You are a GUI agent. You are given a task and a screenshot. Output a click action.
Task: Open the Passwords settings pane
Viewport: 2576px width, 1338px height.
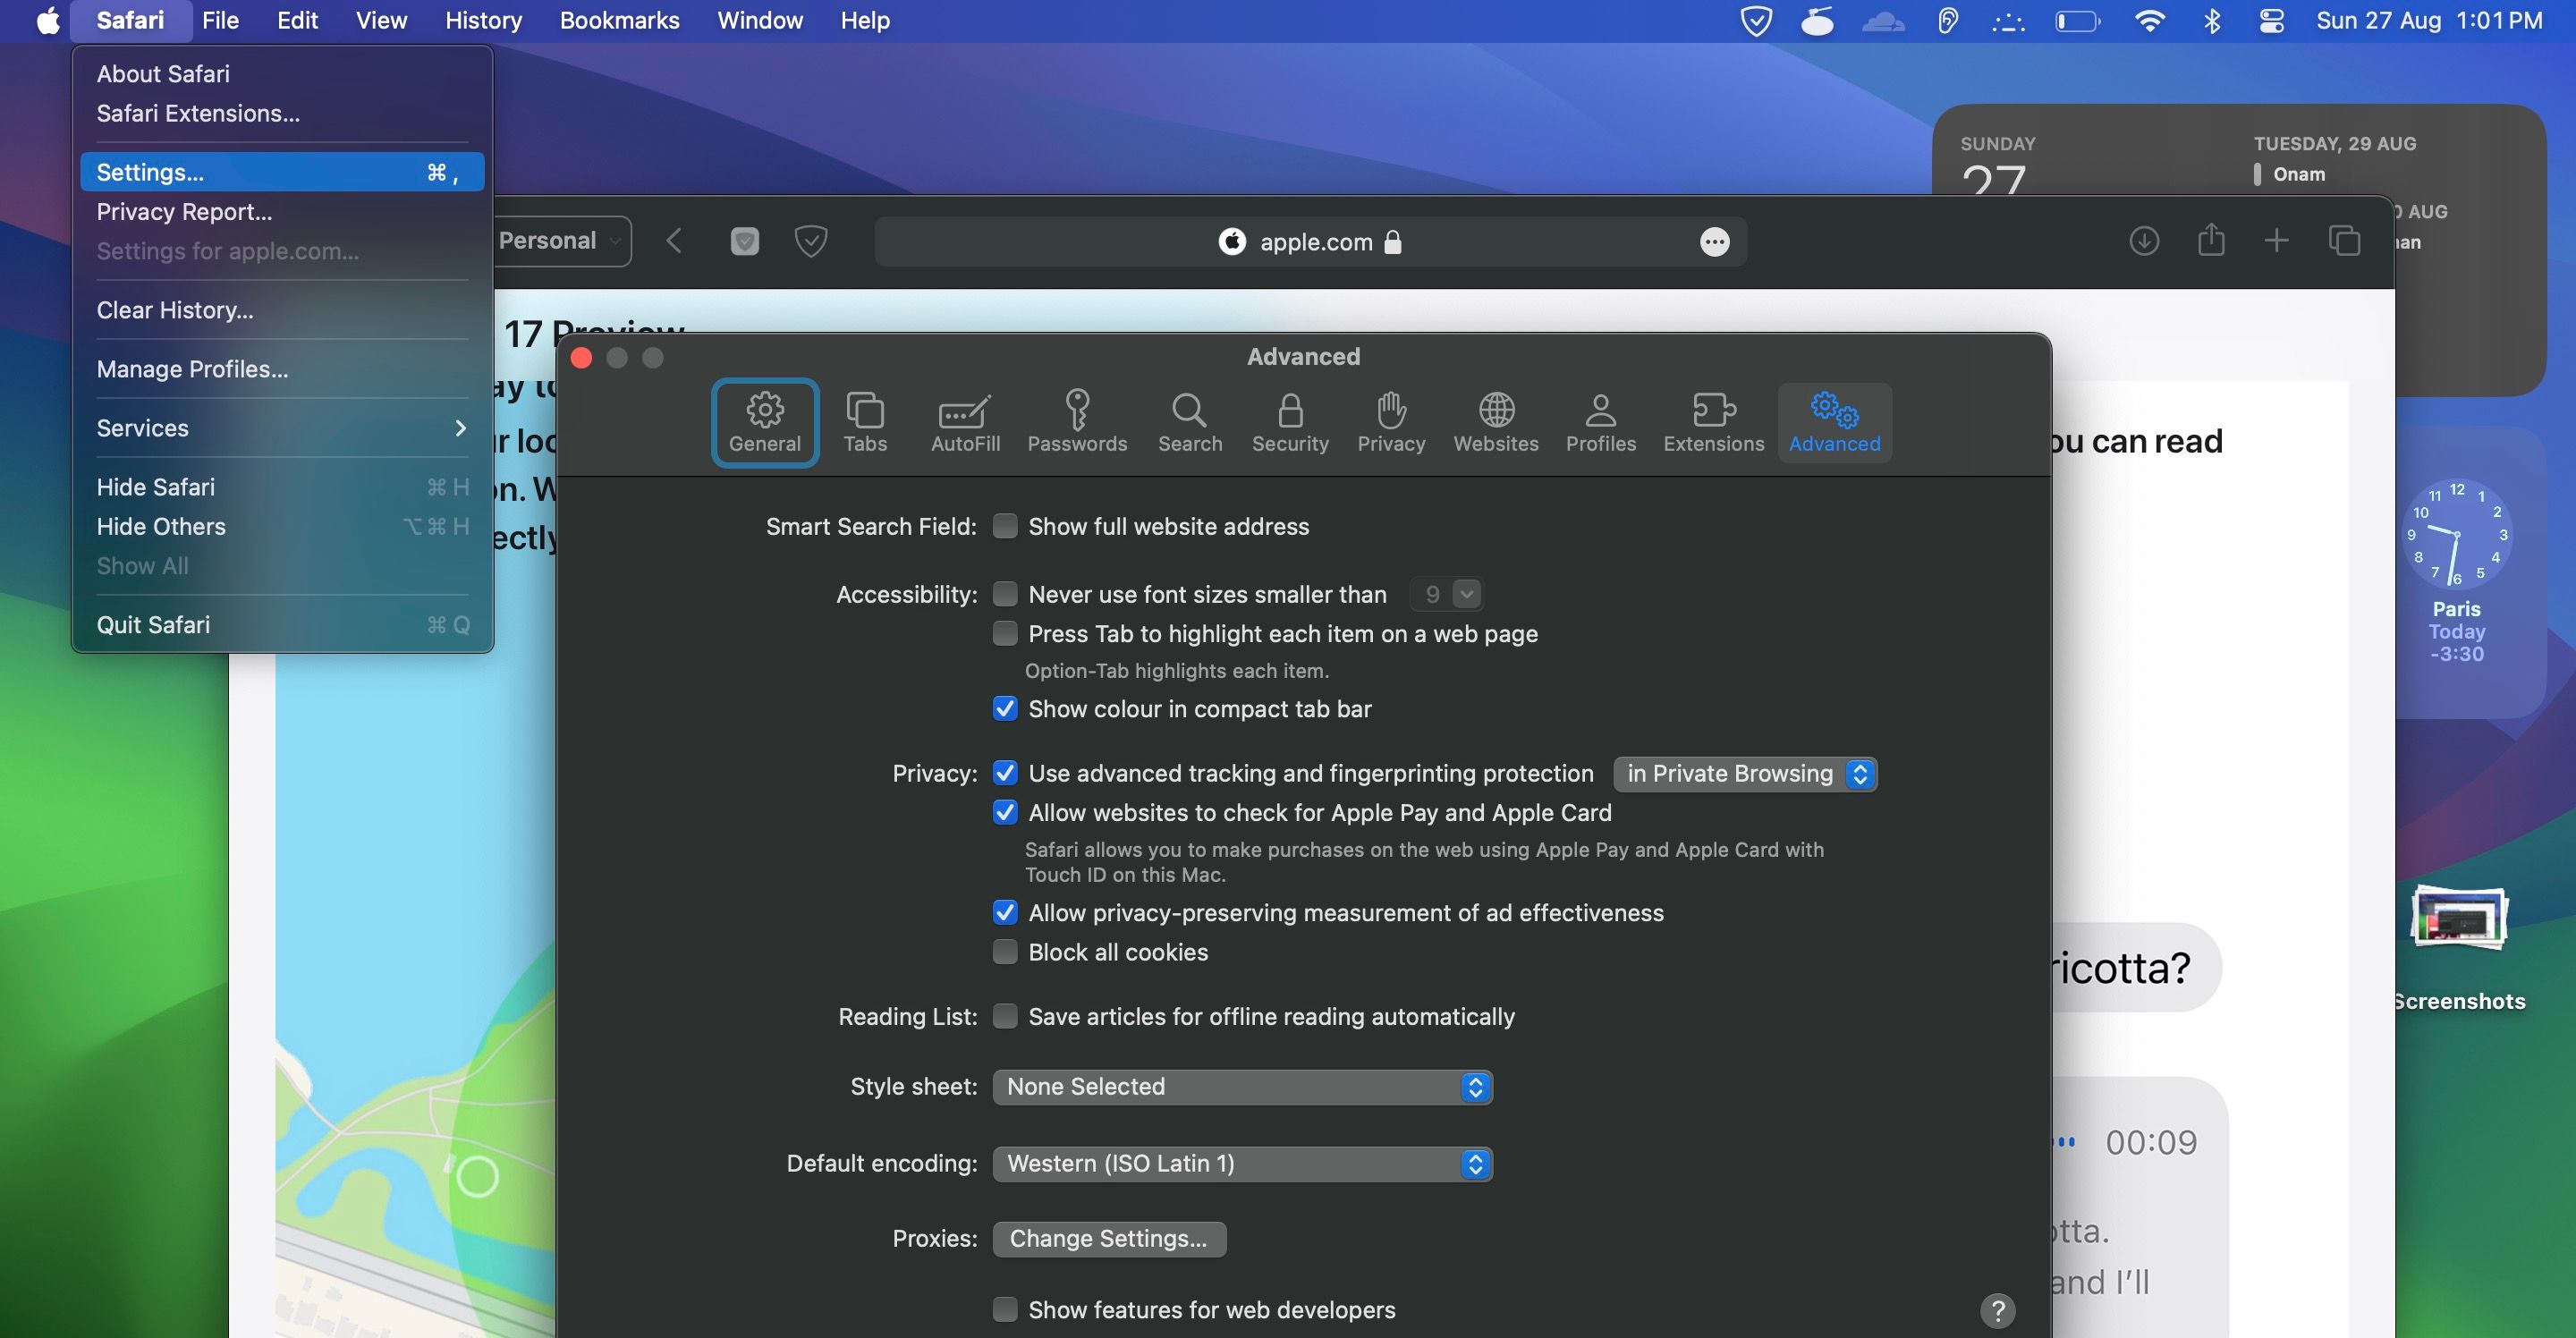tap(1078, 422)
